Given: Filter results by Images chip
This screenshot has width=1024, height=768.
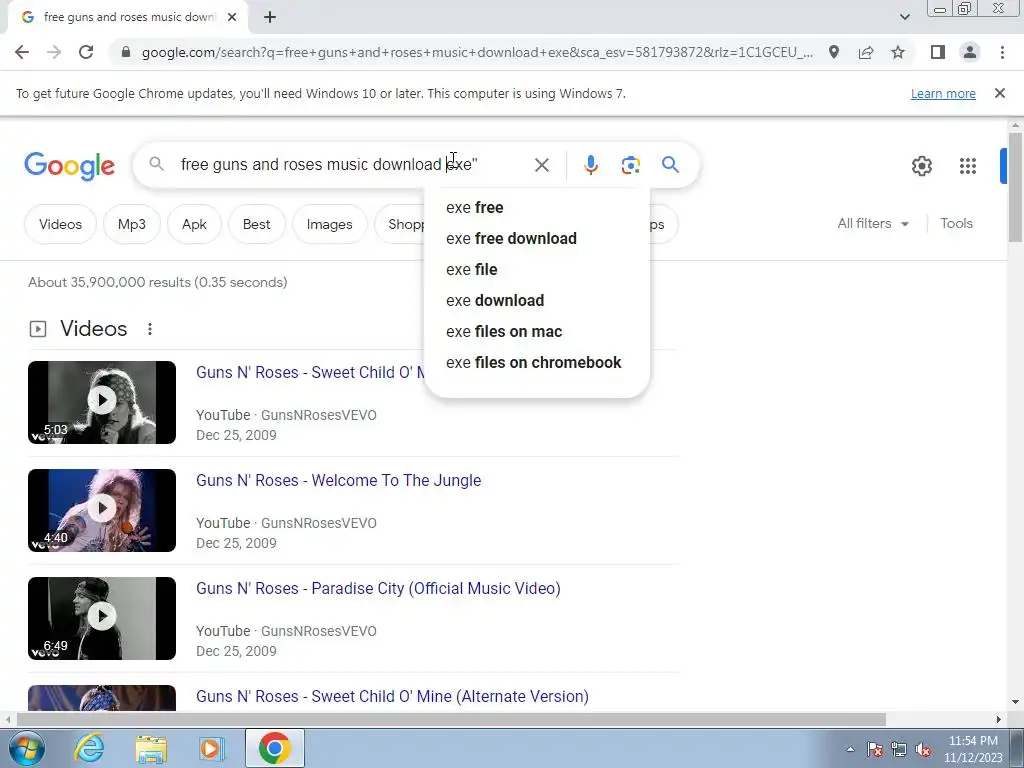Looking at the screenshot, I should tap(329, 224).
